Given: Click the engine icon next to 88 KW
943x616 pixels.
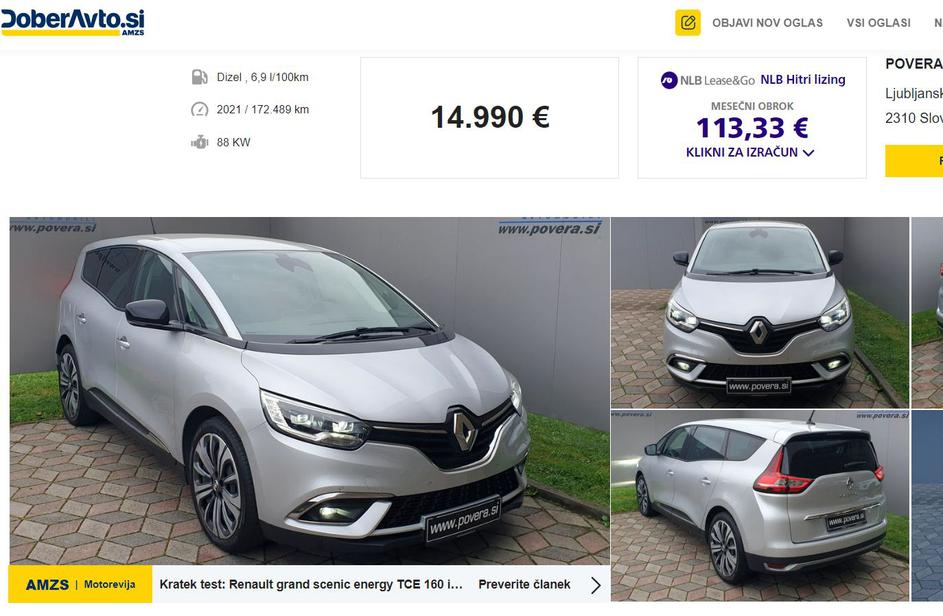Looking at the screenshot, I should click(x=199, y=143).
